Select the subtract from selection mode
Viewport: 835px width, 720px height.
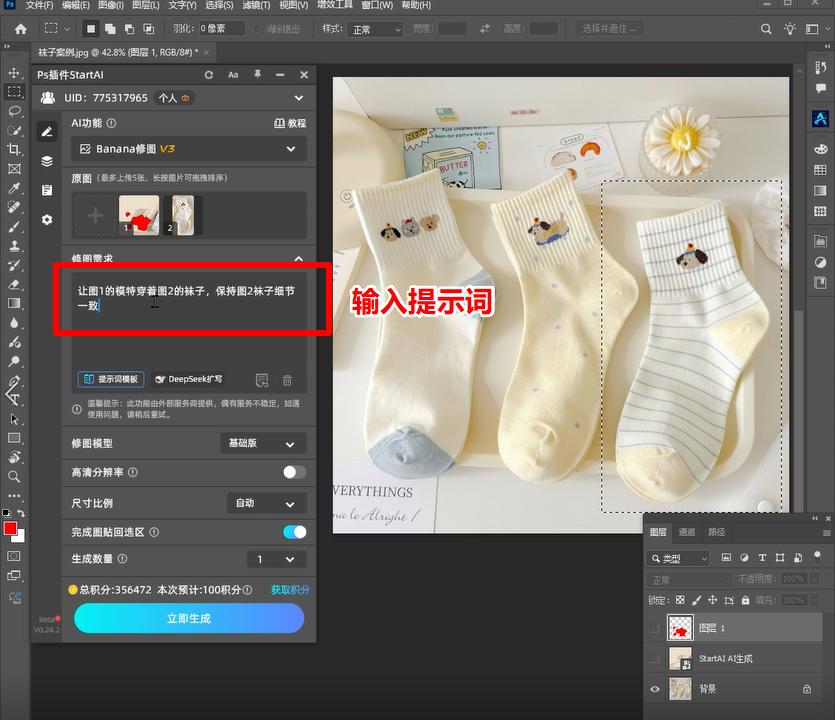(x=129, y=29)
